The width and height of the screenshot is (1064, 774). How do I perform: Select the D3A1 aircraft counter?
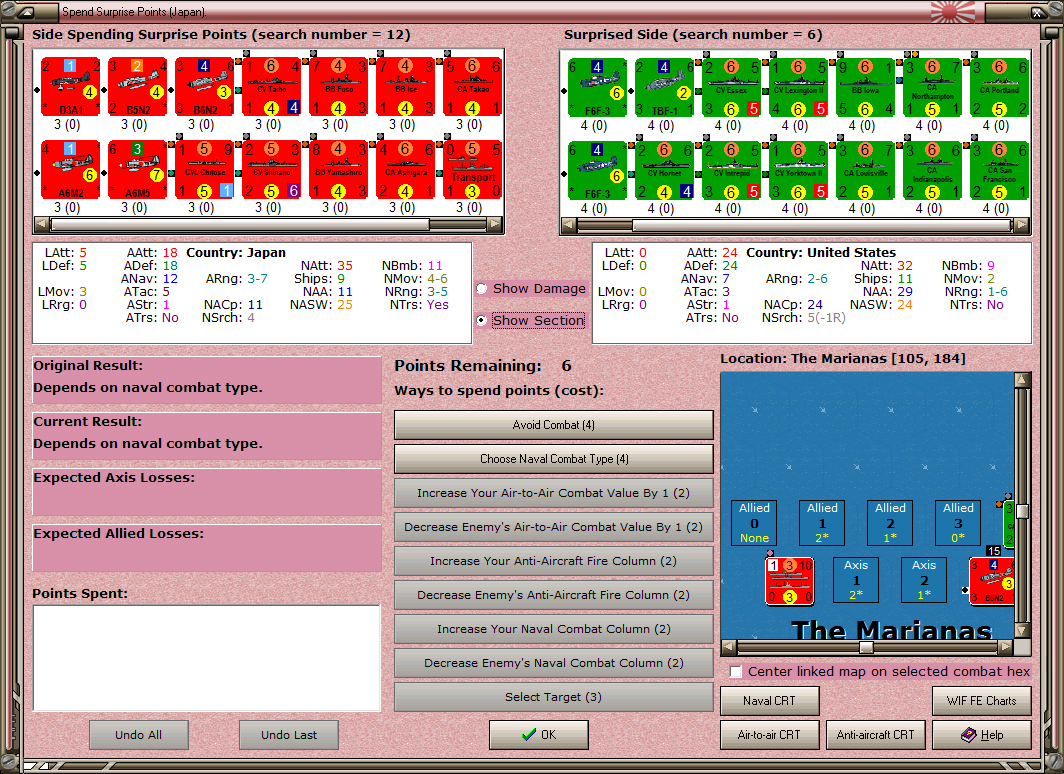71,87
